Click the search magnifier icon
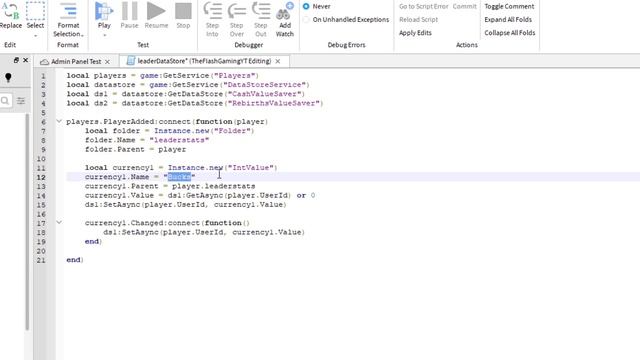Viewport: 640px width, 360px height. (5, 100)
